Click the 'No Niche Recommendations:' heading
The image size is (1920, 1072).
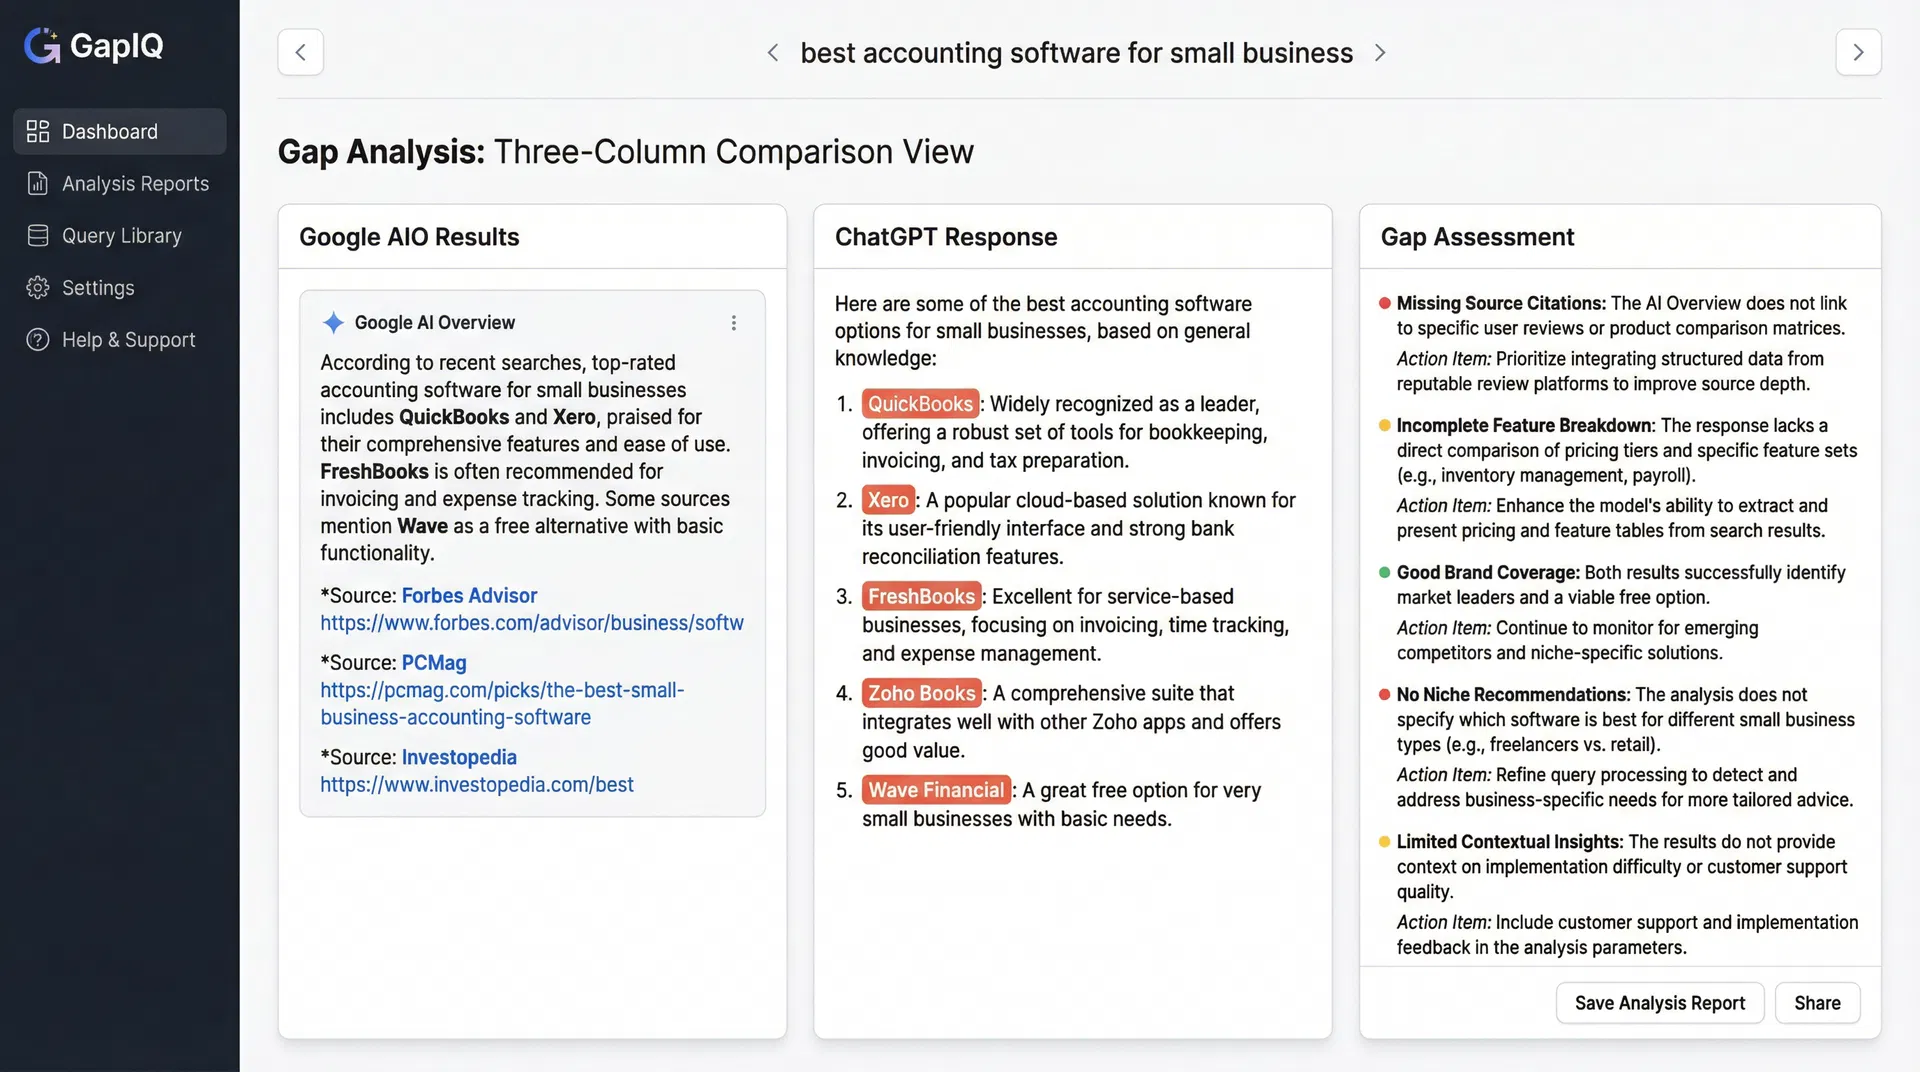pyautogui.click(x=1513, y=694)
